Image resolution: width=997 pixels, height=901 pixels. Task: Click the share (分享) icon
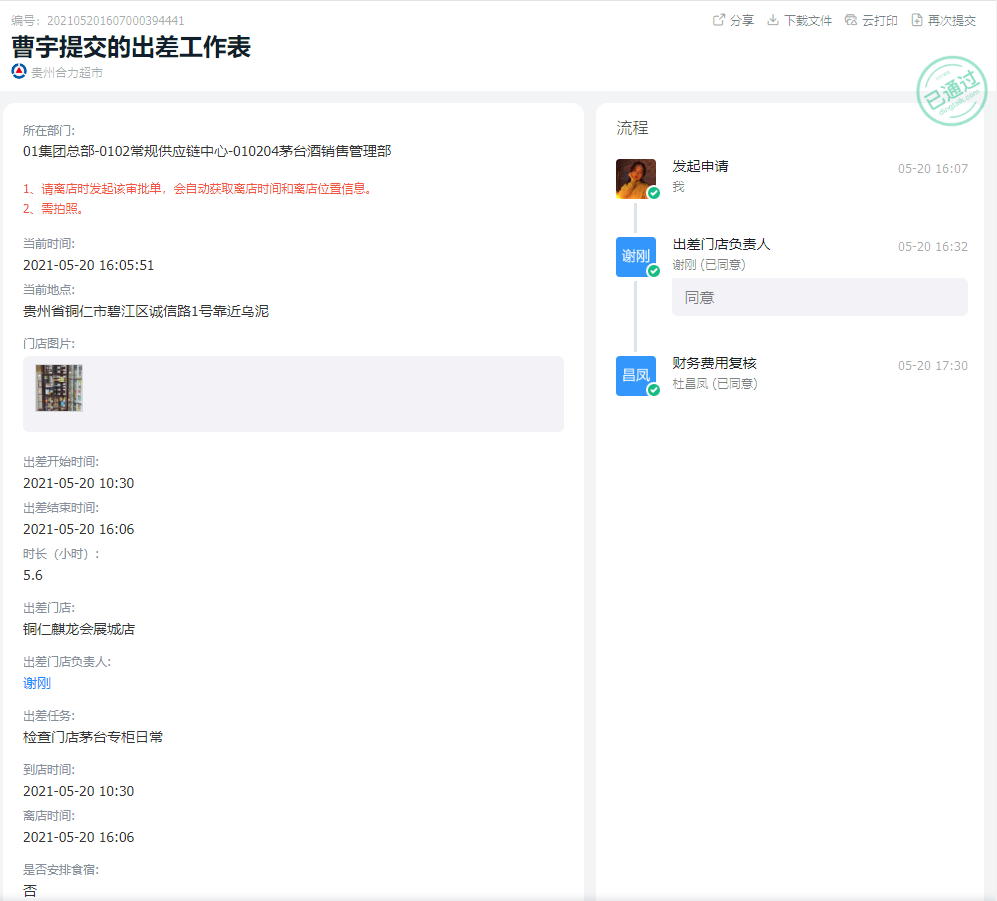coord(718,20)
